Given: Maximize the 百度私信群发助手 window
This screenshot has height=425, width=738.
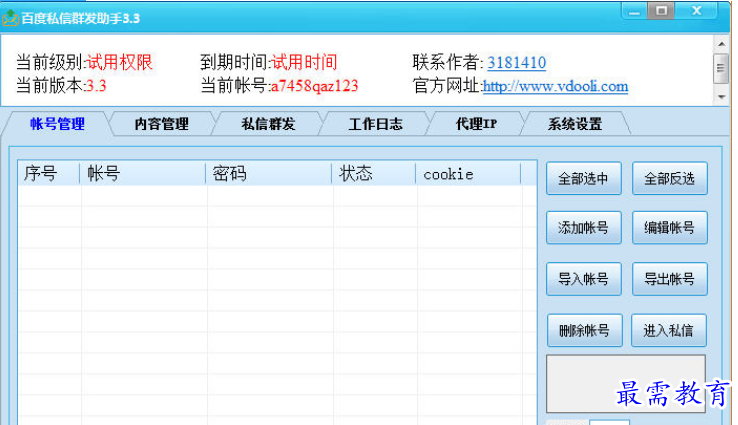Looking at the screenshot, I should point(661,10).
